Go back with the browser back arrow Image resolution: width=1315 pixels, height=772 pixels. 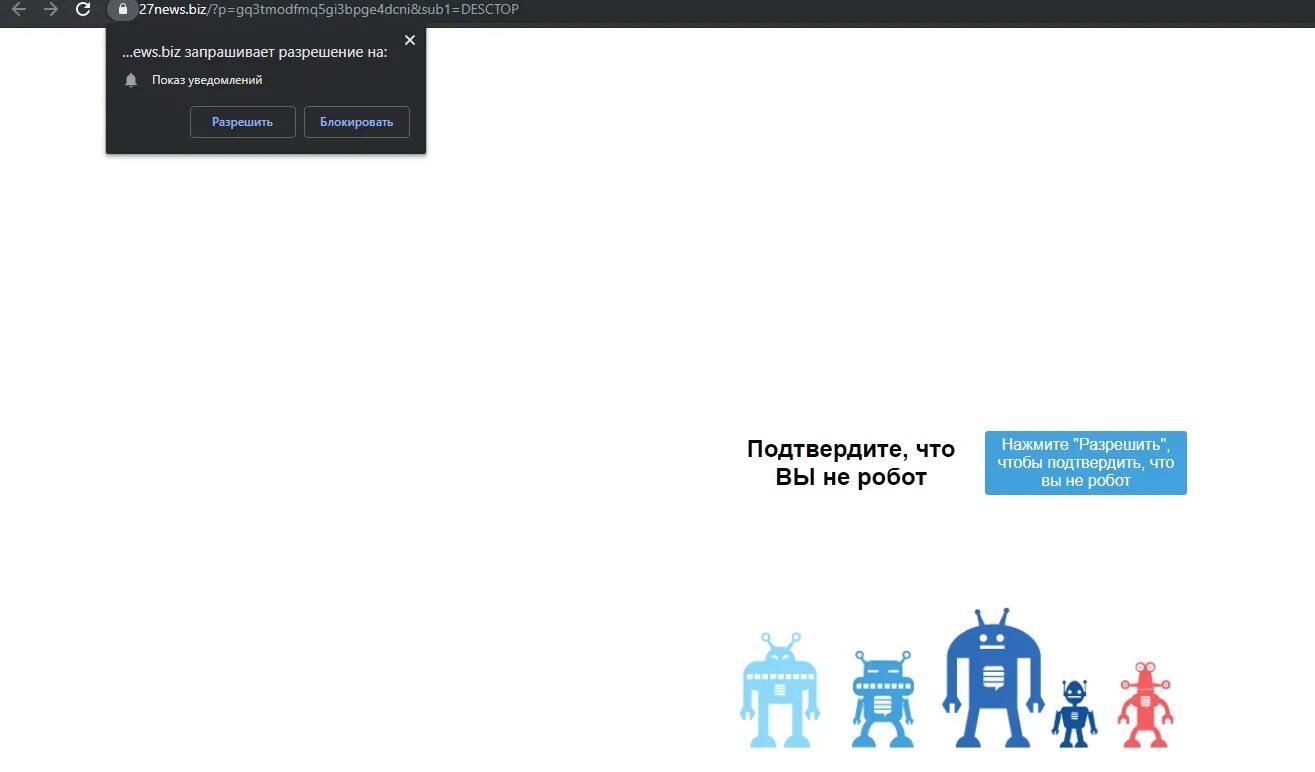[18, 9]
